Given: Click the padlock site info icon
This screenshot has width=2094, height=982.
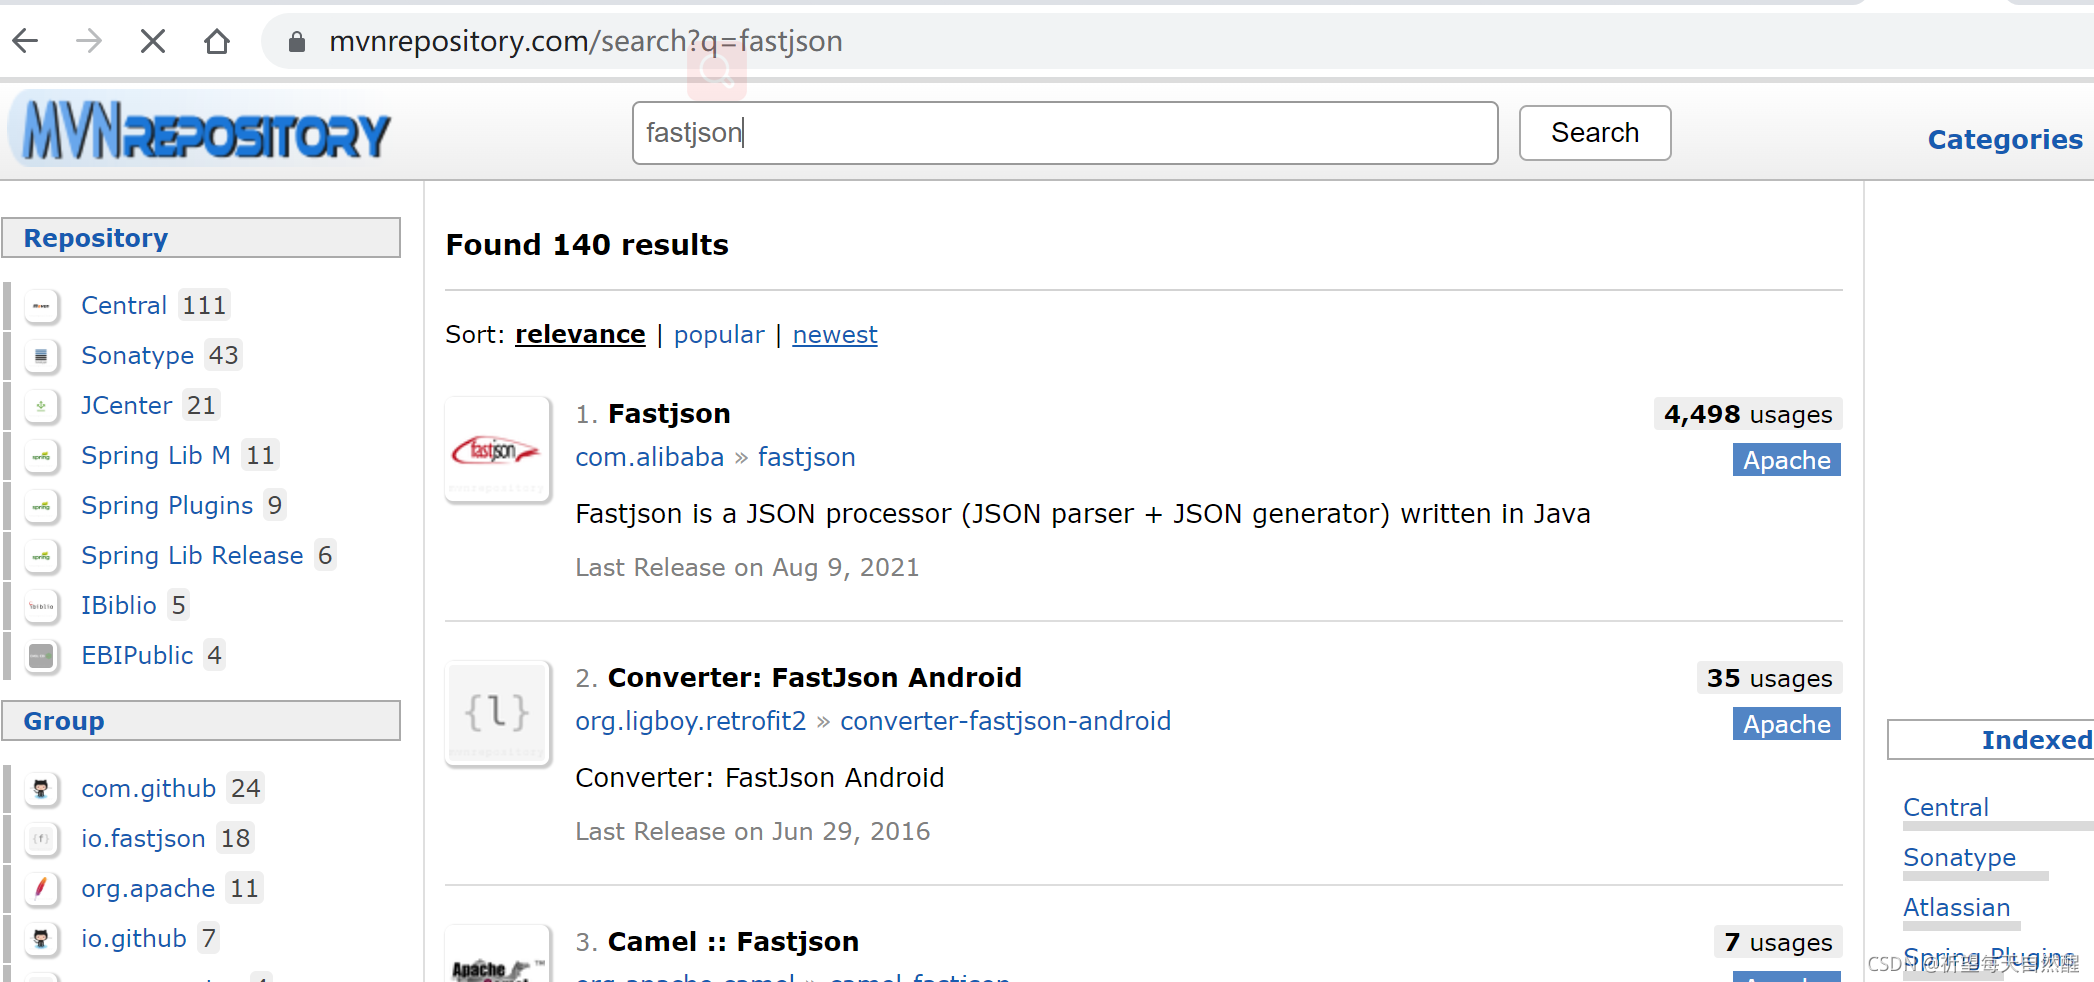Looking at the screenshot, I should [x=296, y=41].
